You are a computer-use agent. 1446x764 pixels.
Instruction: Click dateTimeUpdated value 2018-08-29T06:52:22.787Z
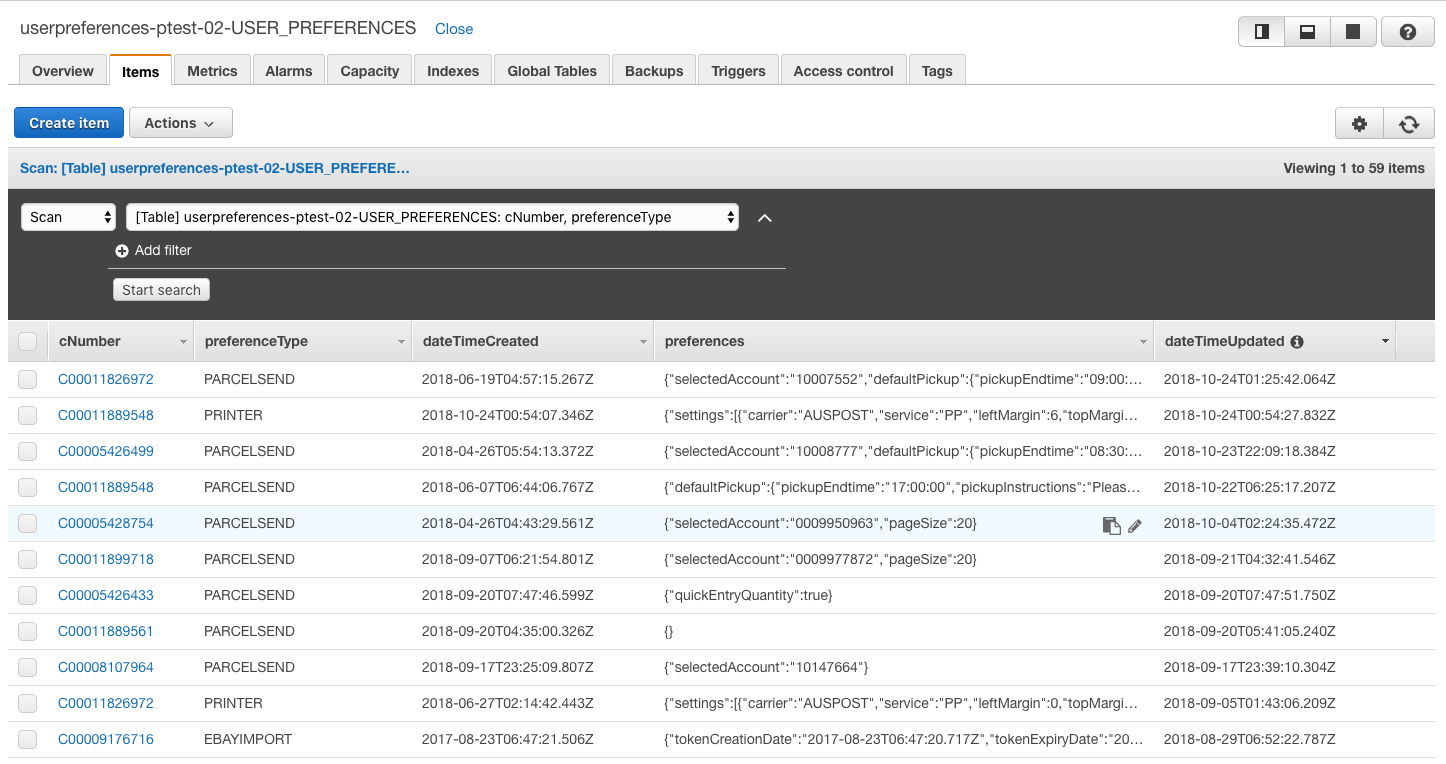point(1250,739)
